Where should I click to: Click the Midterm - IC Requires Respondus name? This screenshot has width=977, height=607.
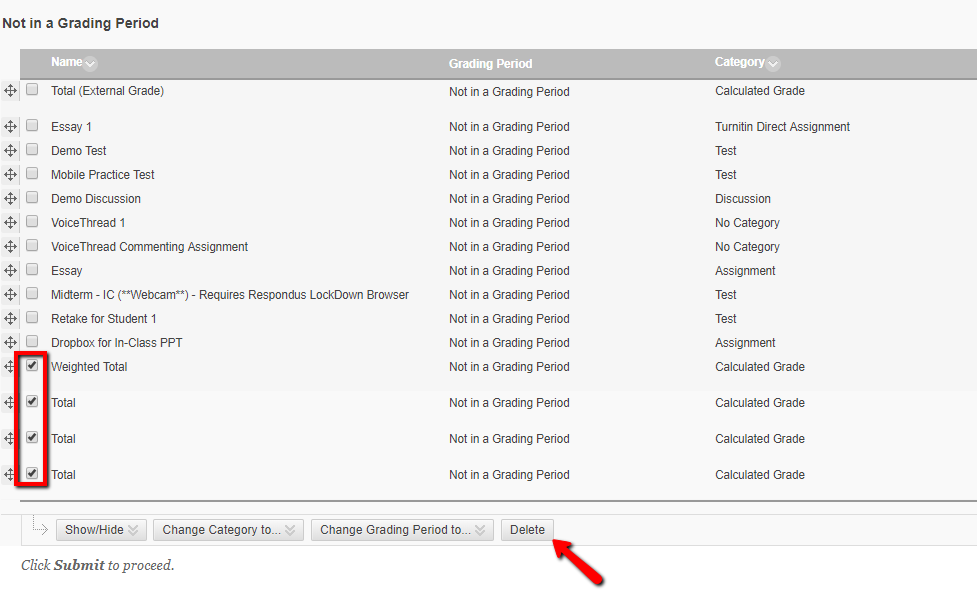(x=230, y=295)
